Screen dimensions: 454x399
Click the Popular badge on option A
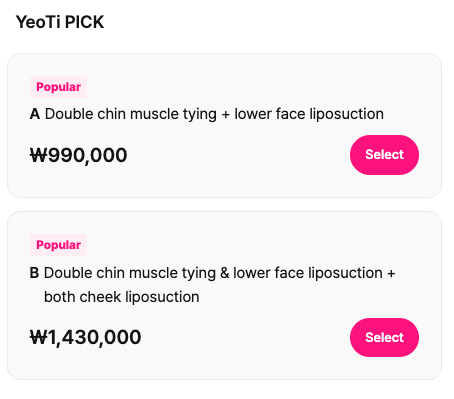pyautogui.click(x=58, y=87)
